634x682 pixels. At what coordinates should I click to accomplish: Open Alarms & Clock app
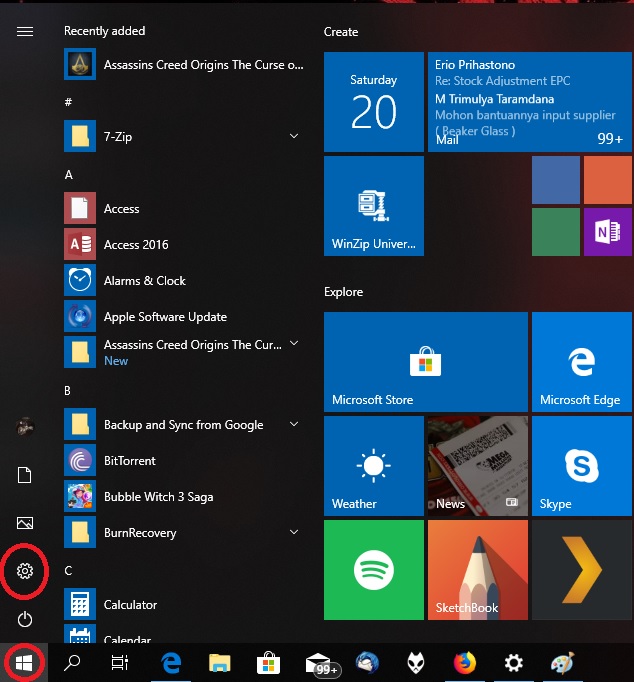coord(184,281)
